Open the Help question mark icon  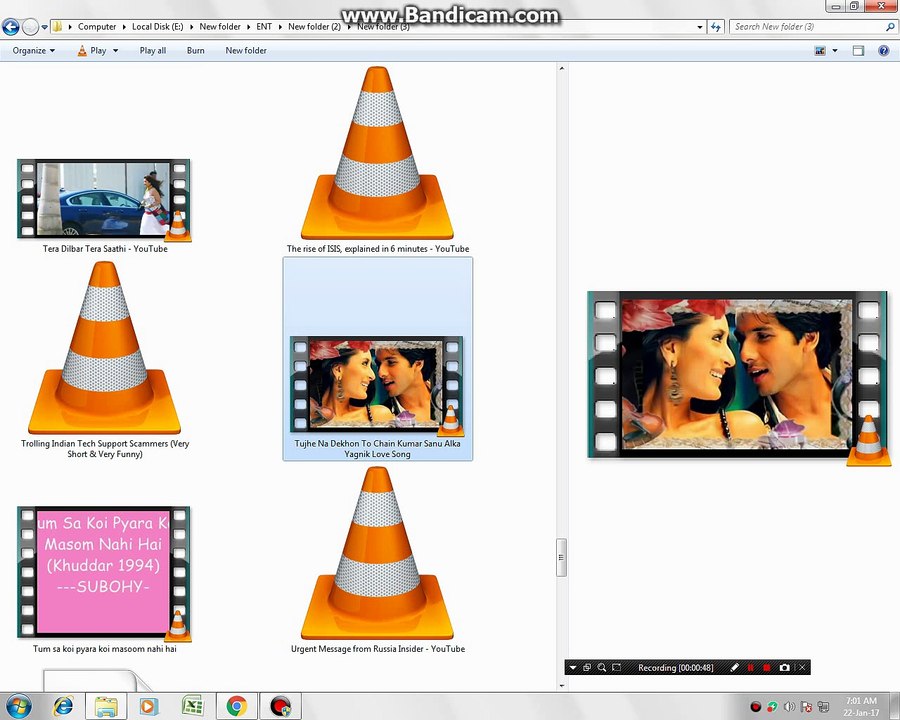pos(884,51)
